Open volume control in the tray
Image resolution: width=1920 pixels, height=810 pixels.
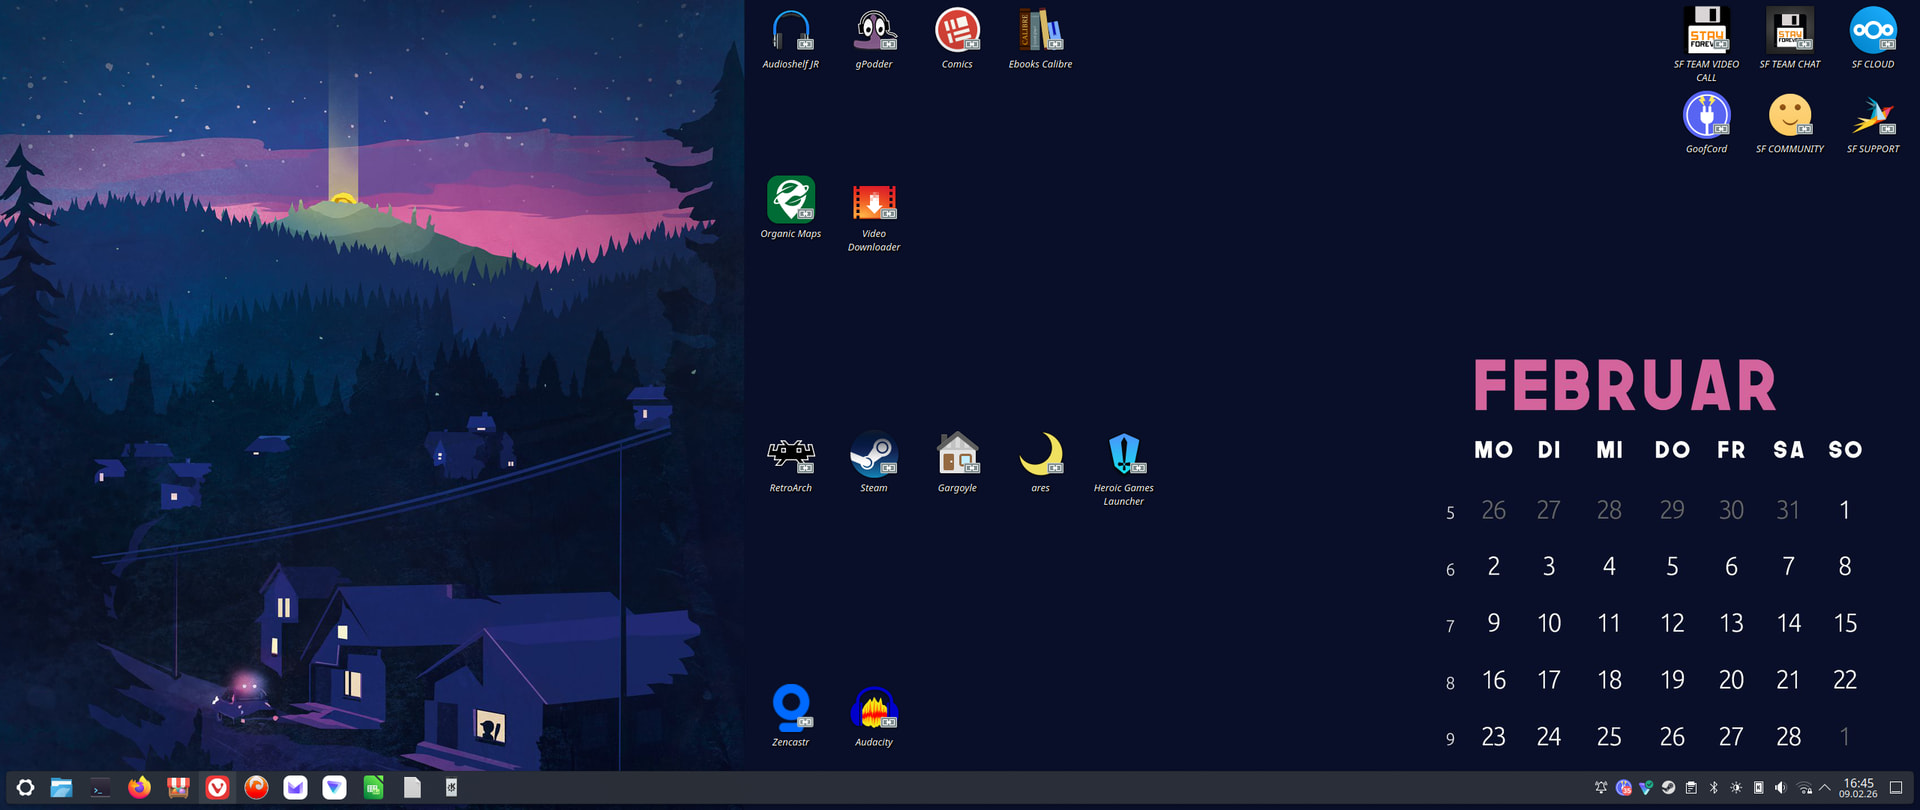(x=1780, y=788)
